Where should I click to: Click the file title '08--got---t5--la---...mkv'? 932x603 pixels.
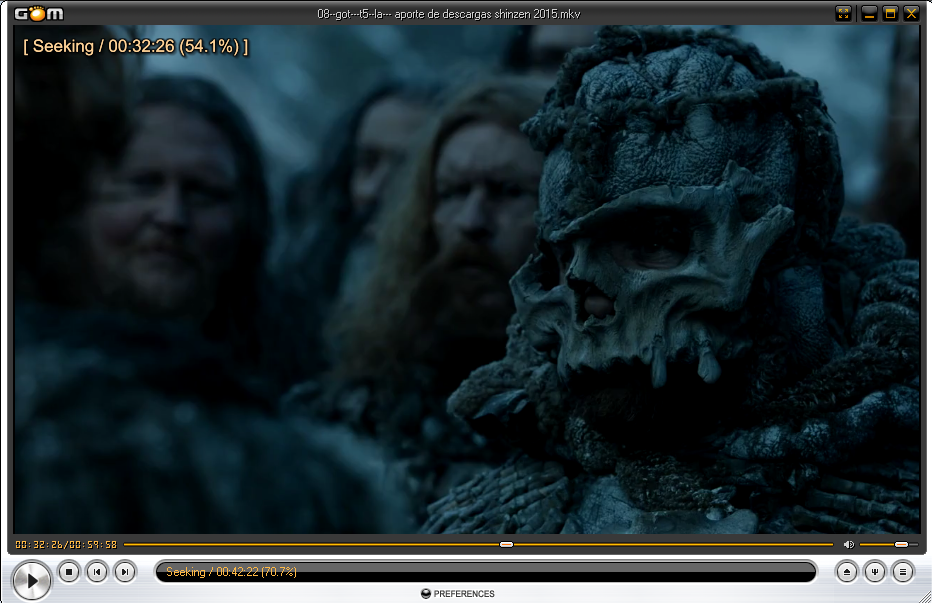pos(449,13)
